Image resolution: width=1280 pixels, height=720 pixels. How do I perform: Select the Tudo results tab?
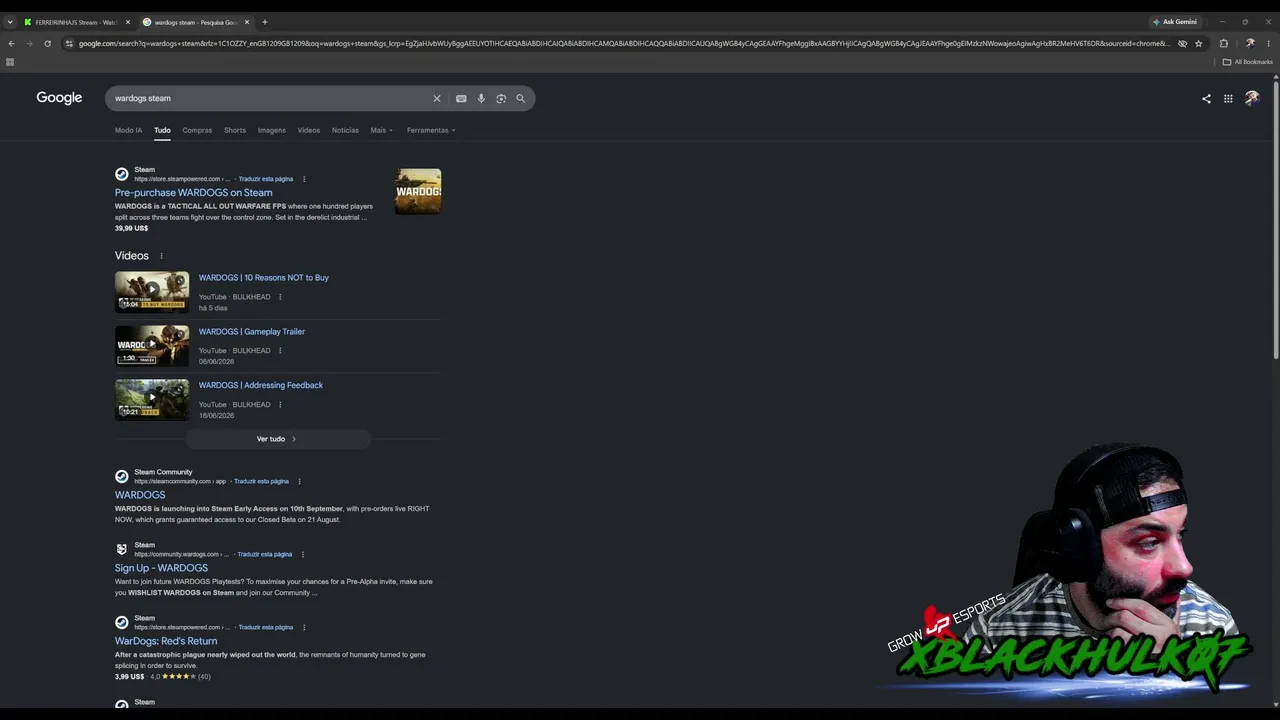(162, 130)
